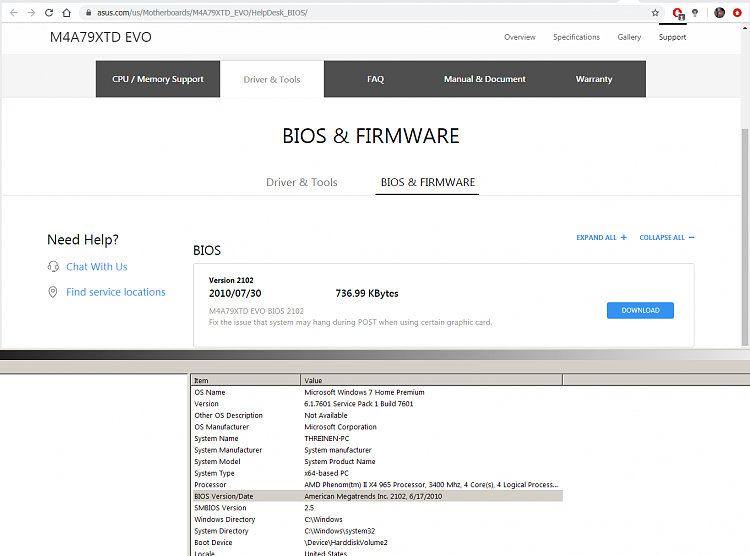This screenshot has width=750, height=556.
Task: Click the red browser menu icon
Action: [x=737, y=13]
